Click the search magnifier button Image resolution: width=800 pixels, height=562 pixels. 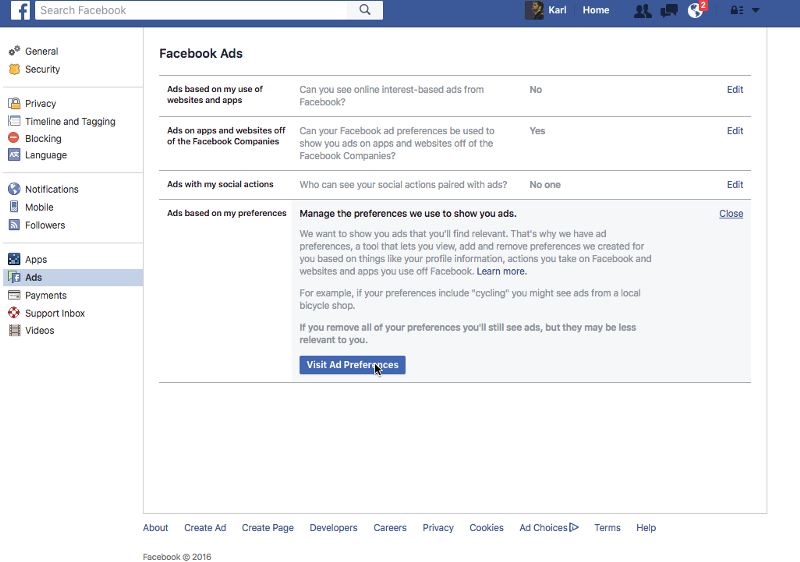point(365,10)
